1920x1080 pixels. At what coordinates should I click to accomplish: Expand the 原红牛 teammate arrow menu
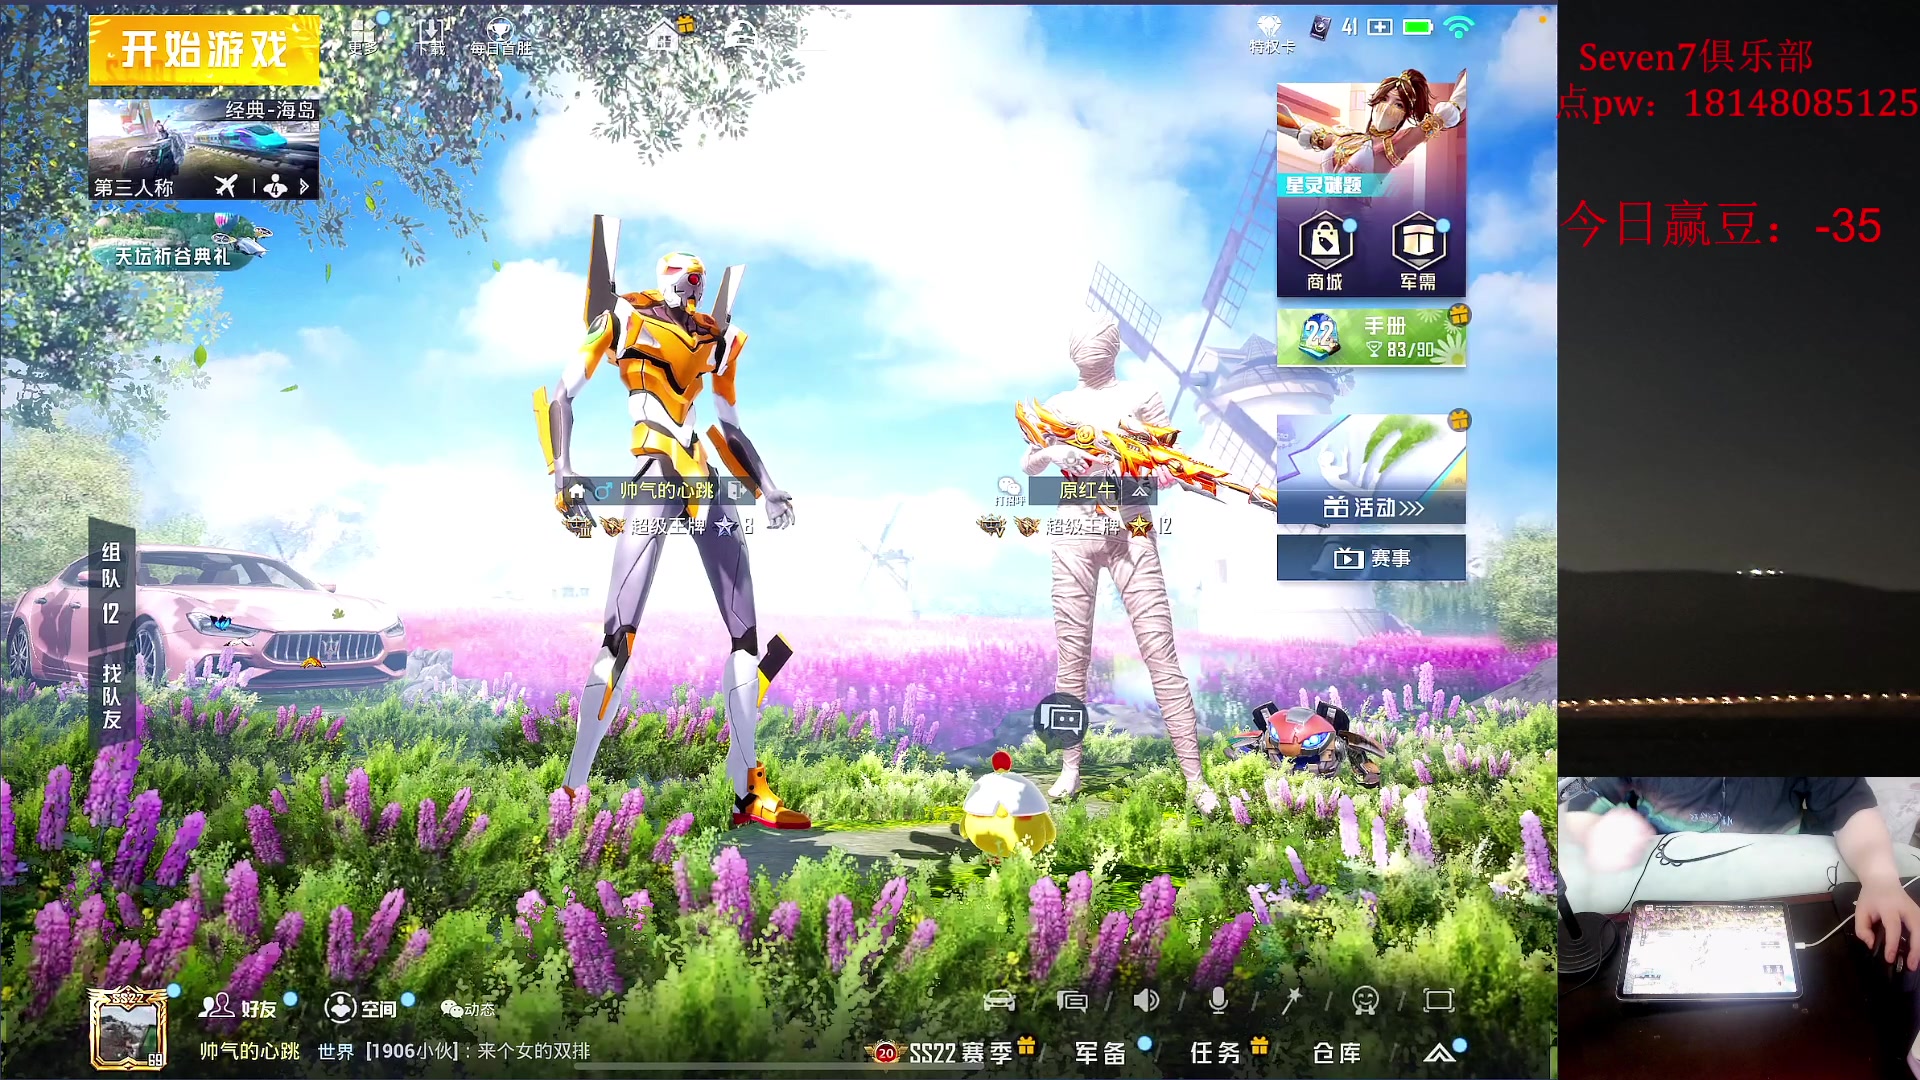pyautogui.click(x=1139, y=491)
